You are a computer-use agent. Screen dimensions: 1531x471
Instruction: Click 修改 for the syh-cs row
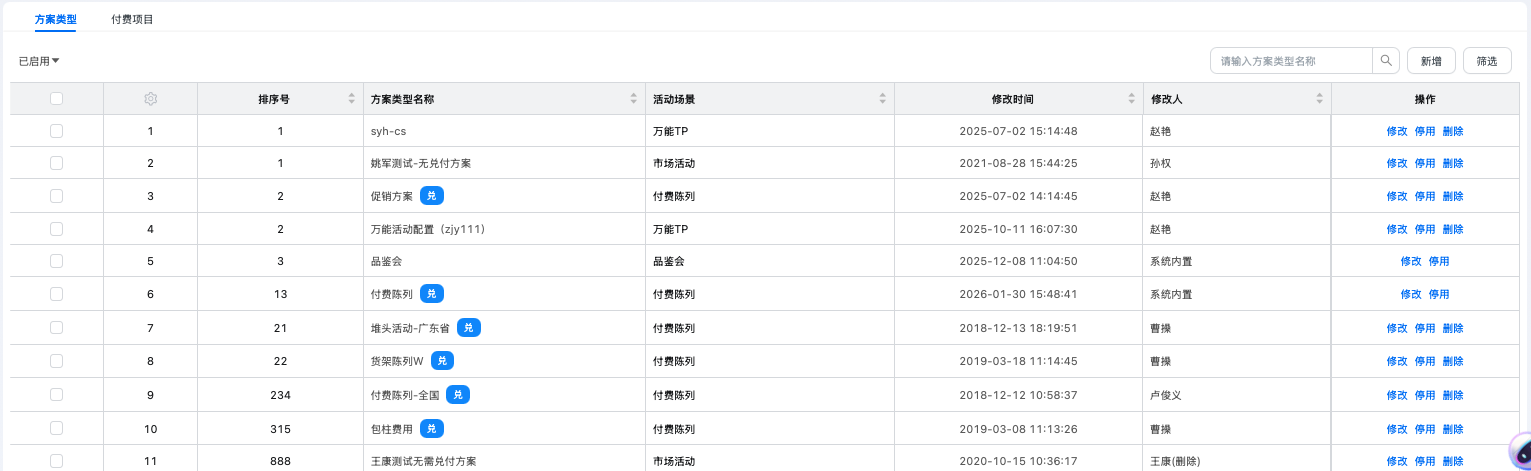[1397, 131]
